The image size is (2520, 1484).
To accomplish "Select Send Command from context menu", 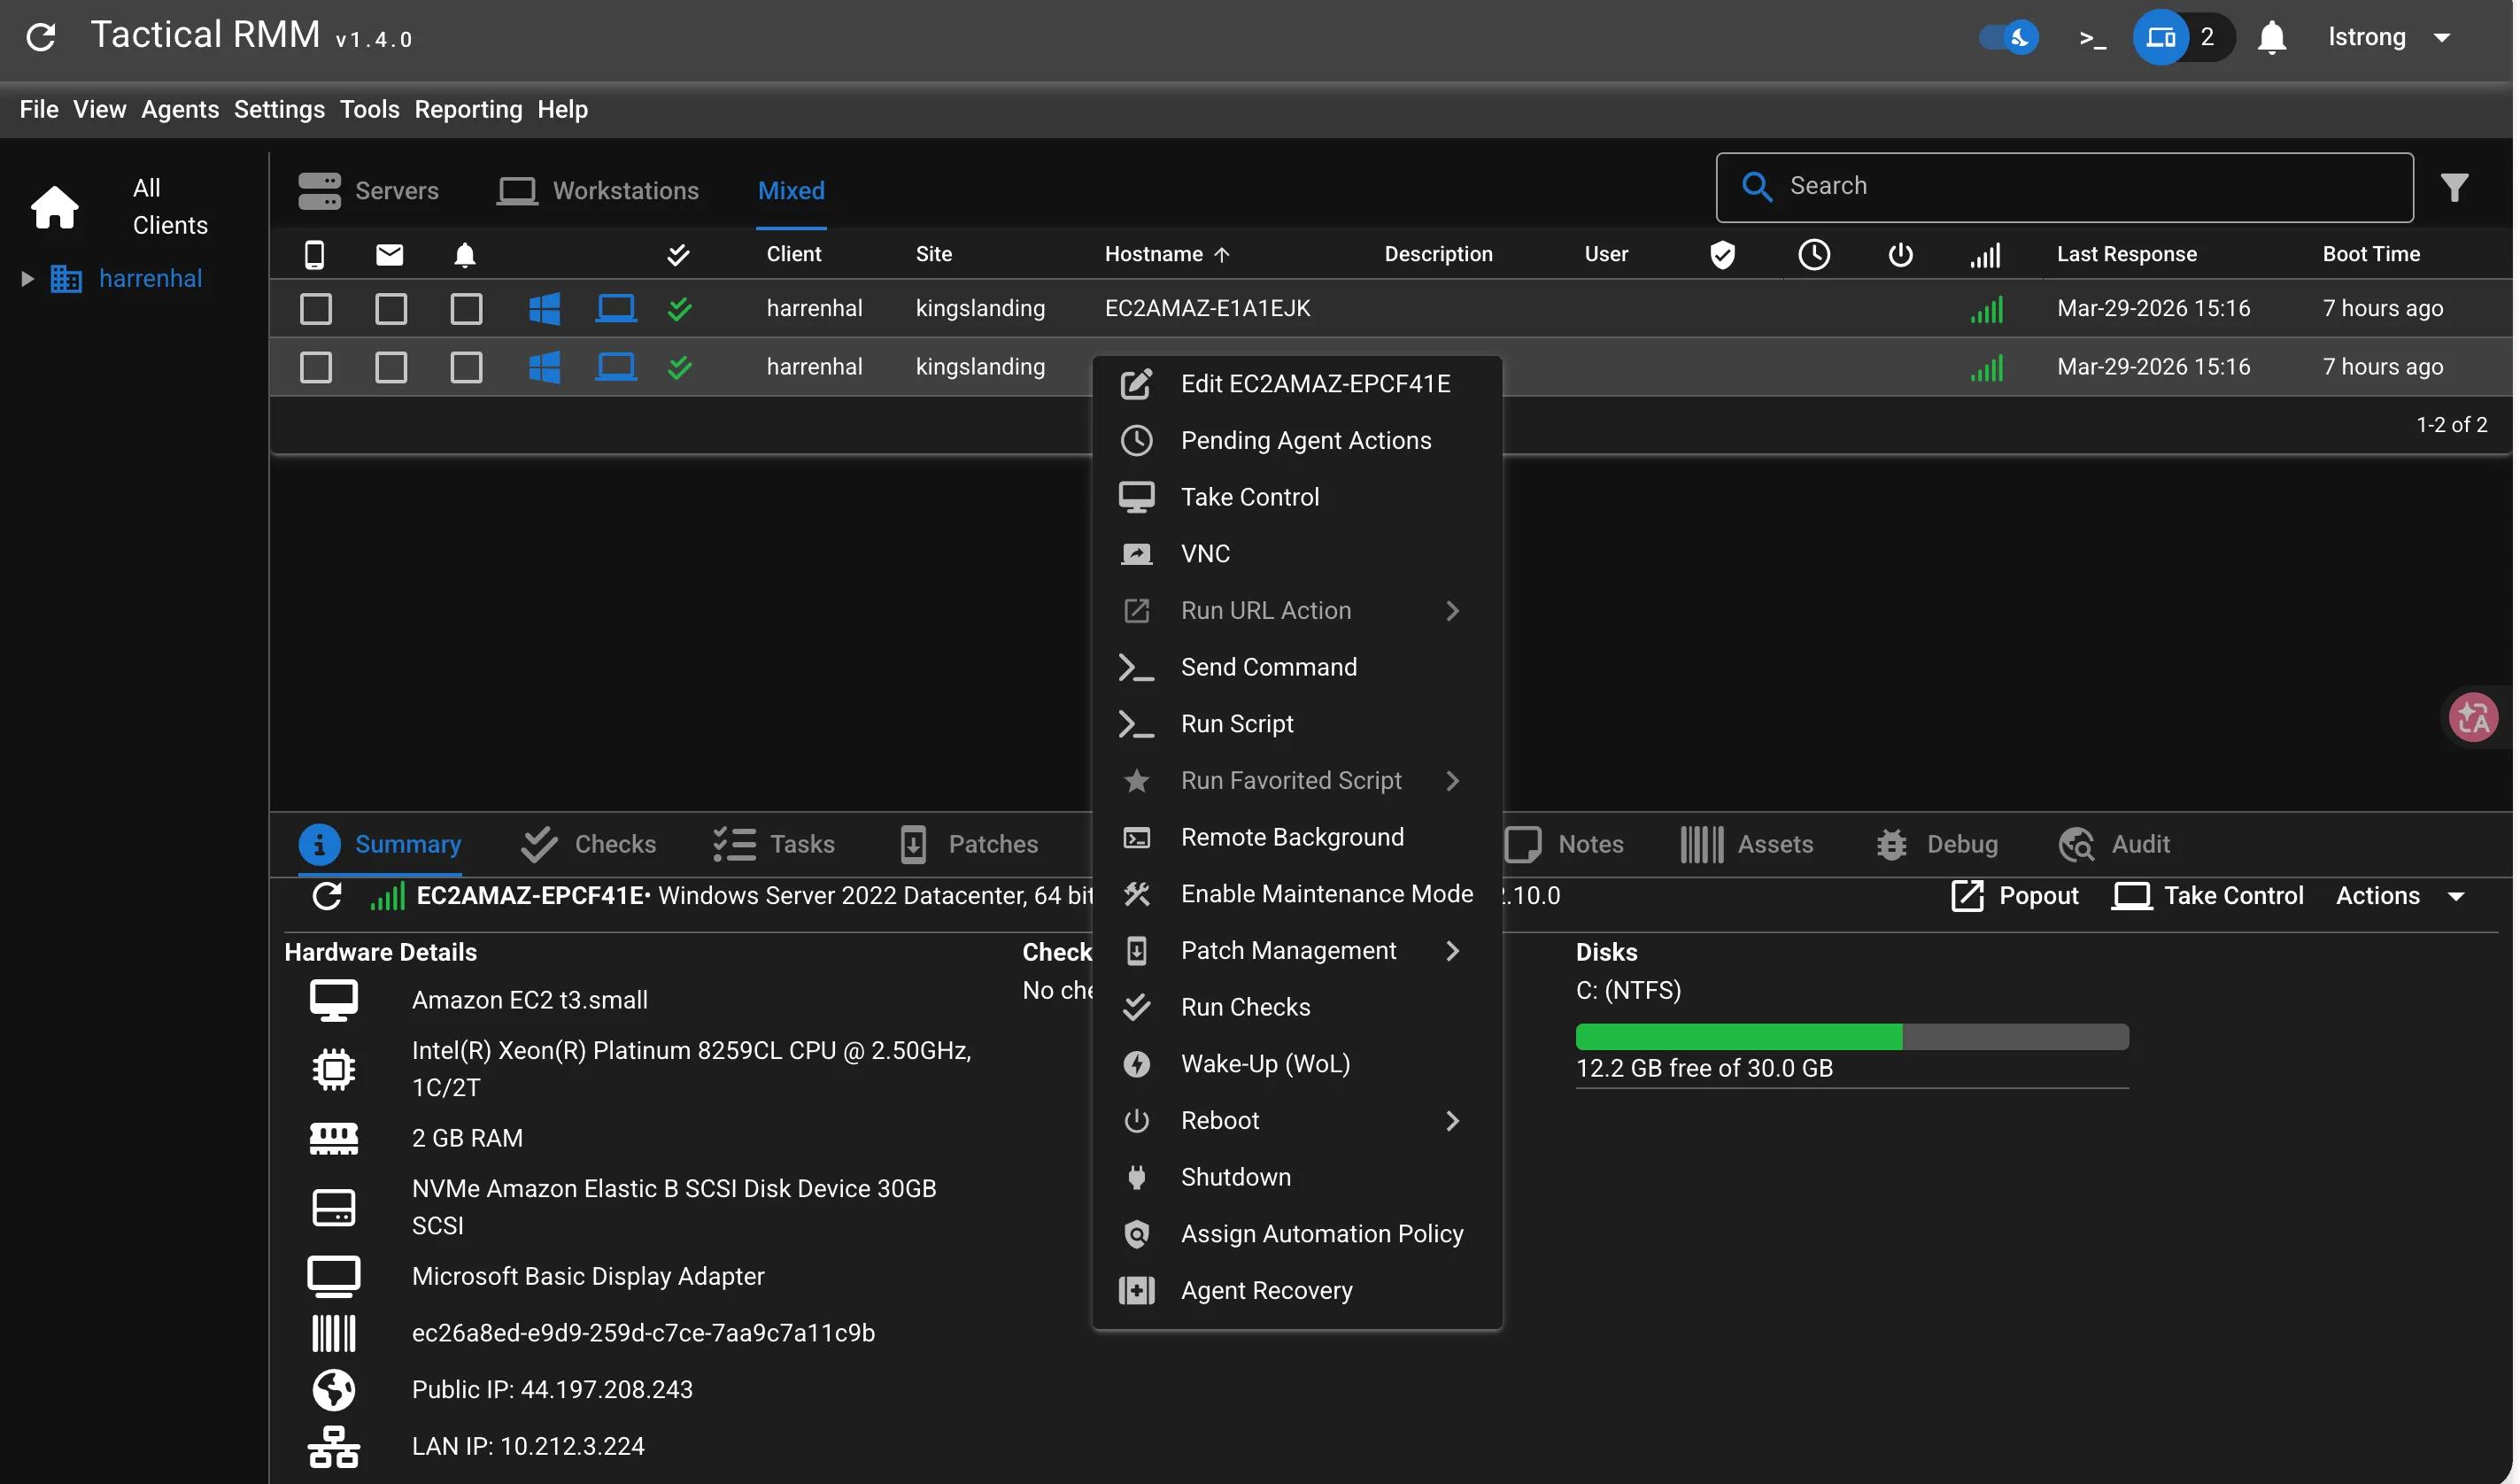I will pos(1296,667).
